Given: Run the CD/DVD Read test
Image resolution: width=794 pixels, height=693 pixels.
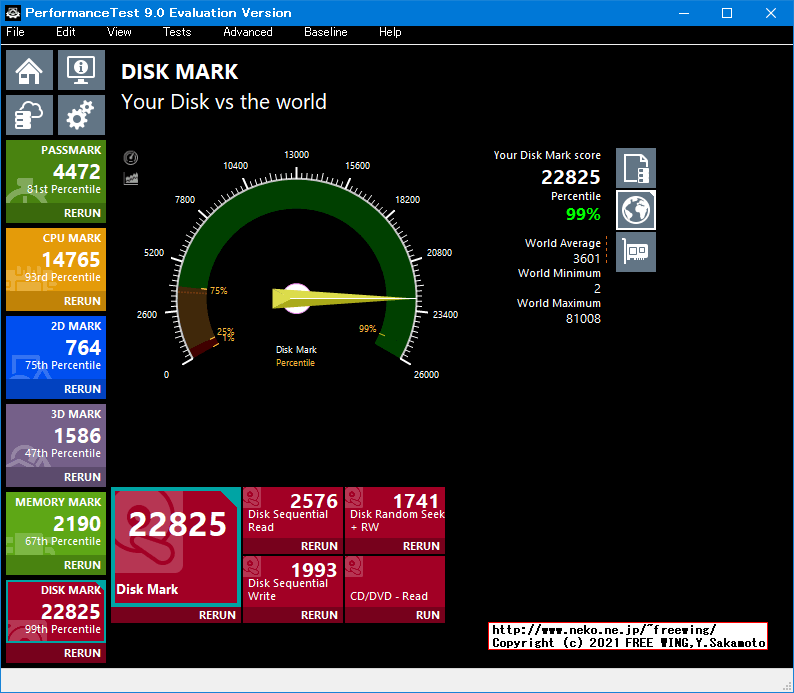Looking at the screenshot, I should pos(427,615).
